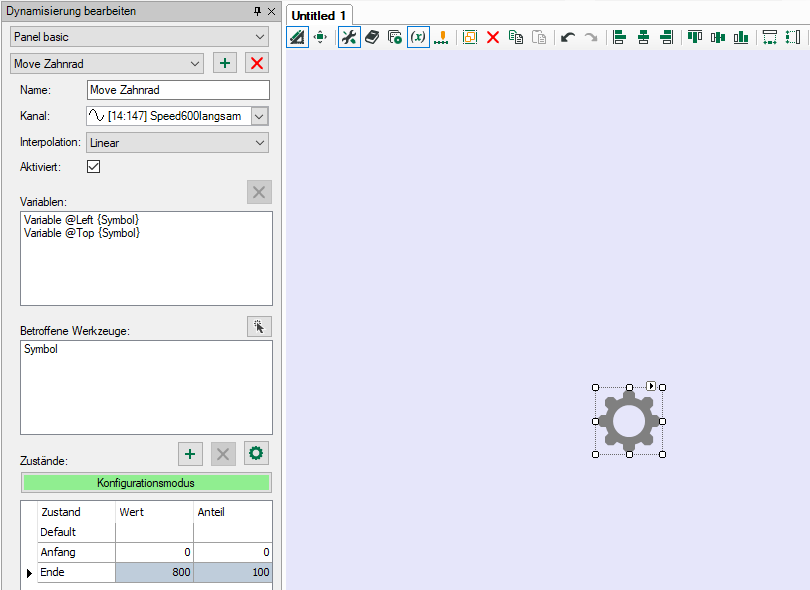Click the remove variable X button
Image resolution: width=810 pixels, height=590 pixels.
coord(259,193)
